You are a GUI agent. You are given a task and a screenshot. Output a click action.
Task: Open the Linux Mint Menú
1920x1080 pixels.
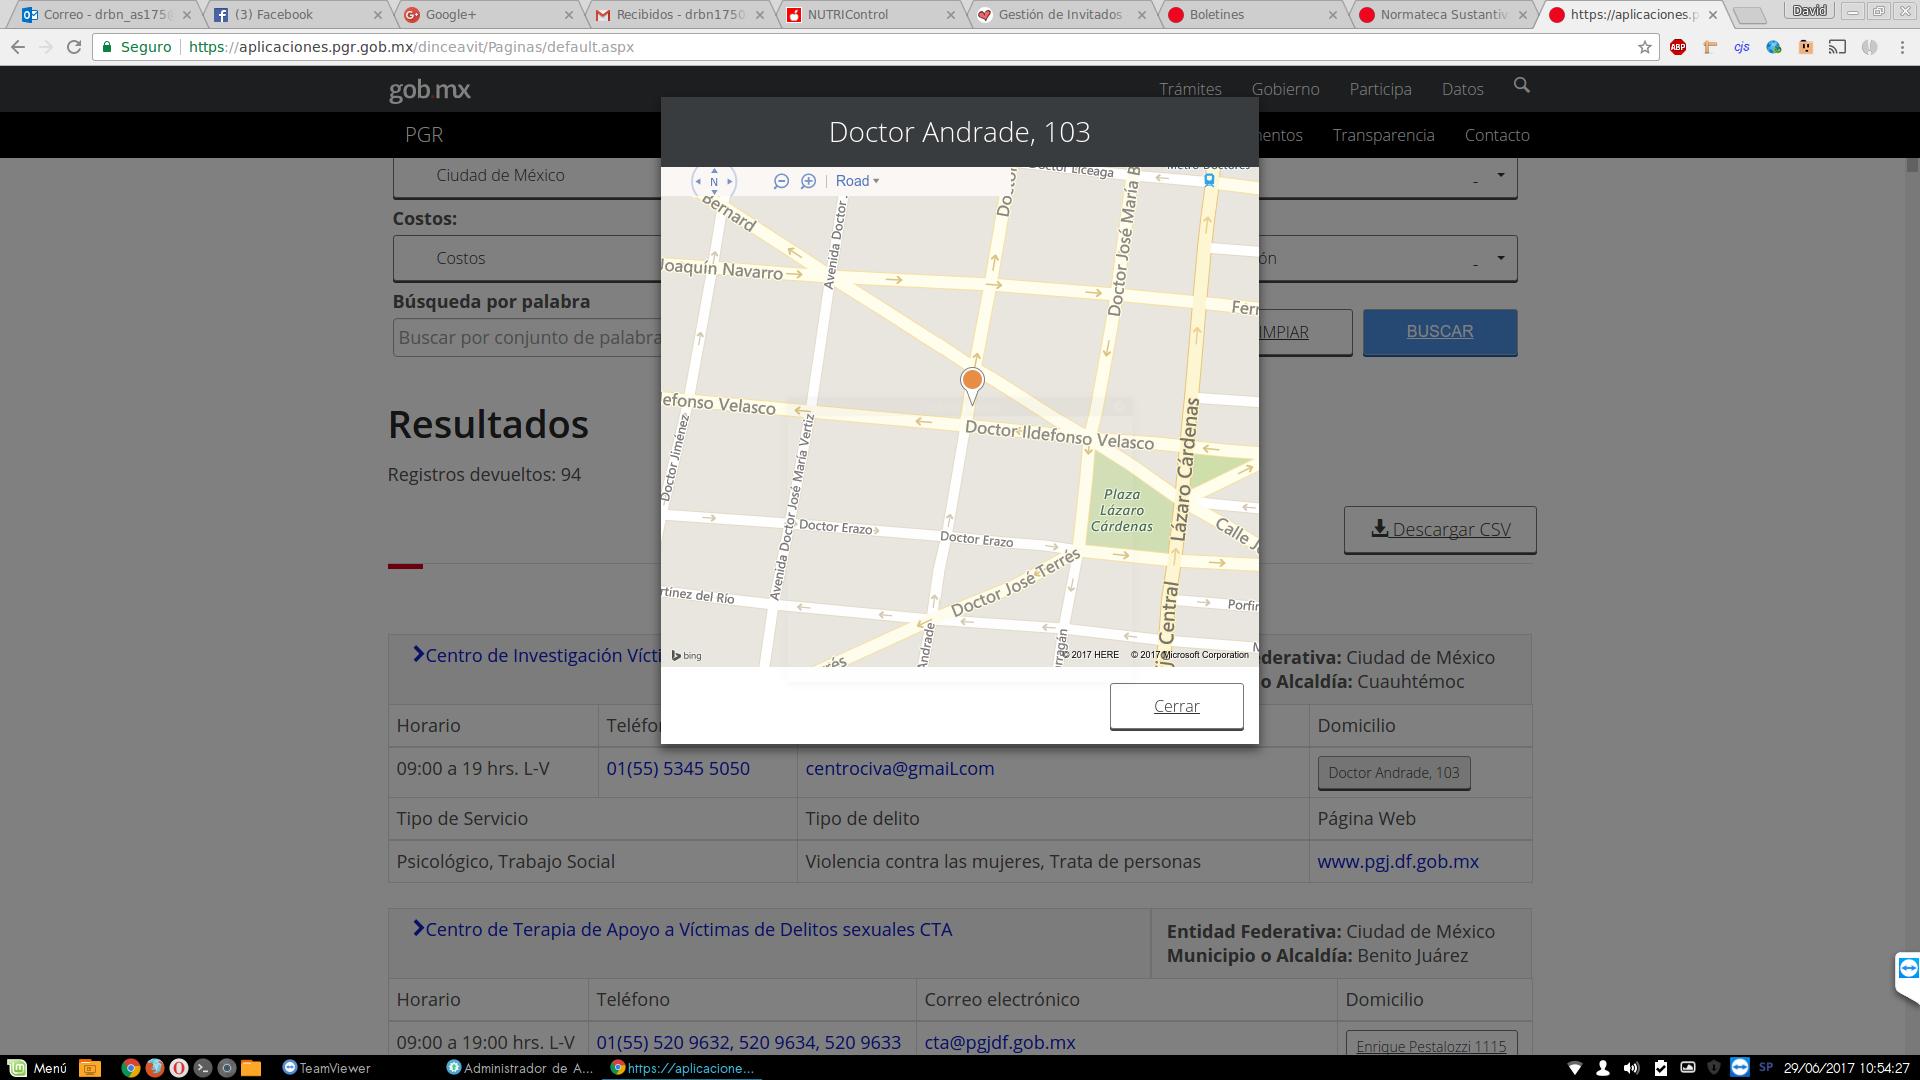click(x=37, y=1068)
